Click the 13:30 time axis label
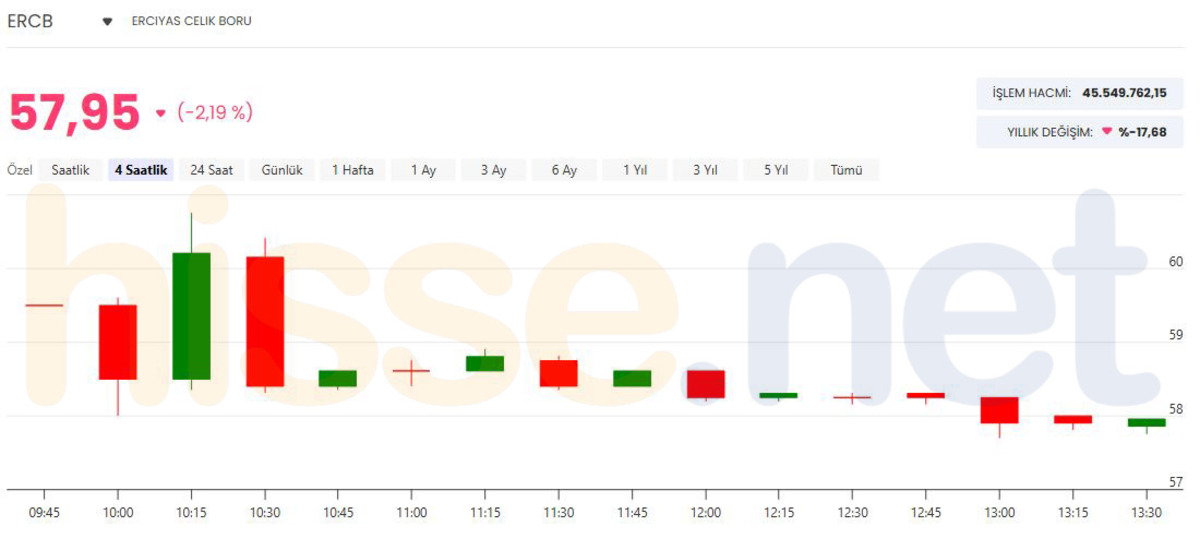 (x=1146, y=512)
